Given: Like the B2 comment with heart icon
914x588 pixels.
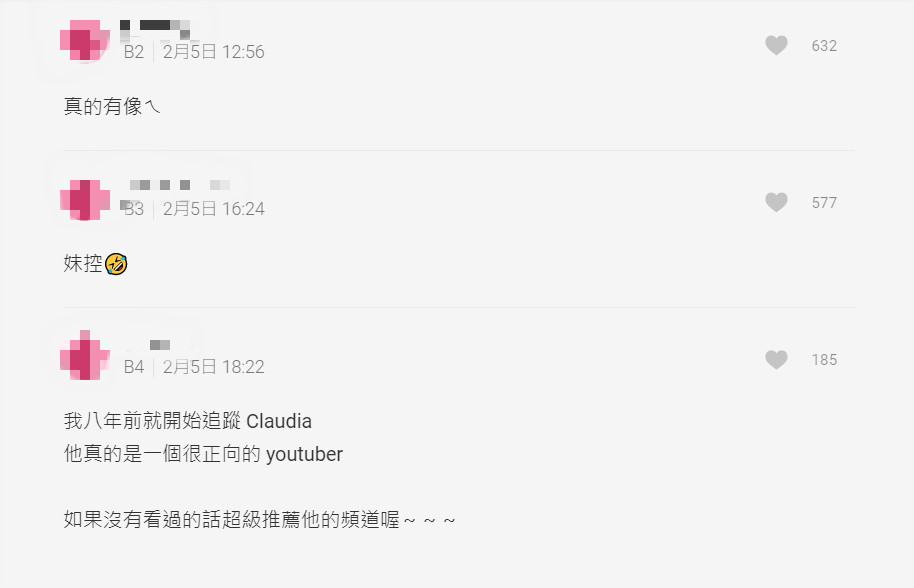Looking at the screenshot, I should click(x=776, y=45).
